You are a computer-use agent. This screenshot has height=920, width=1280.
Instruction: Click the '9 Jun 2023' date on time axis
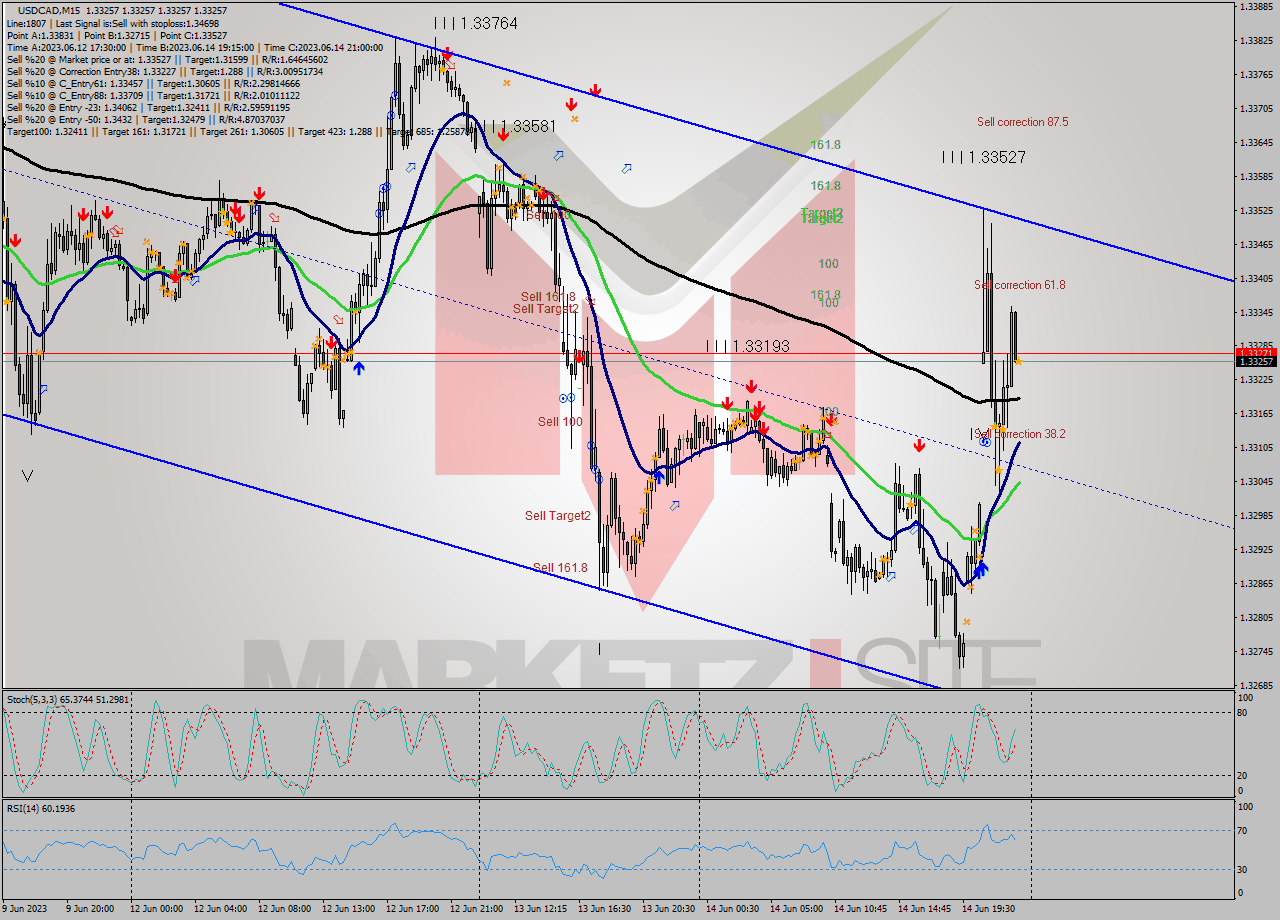24,909
